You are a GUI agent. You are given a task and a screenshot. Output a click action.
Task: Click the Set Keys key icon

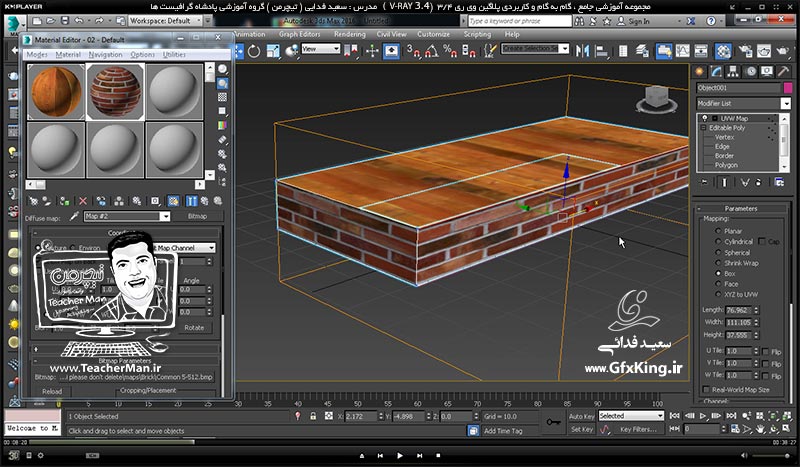tap(553, 422)
